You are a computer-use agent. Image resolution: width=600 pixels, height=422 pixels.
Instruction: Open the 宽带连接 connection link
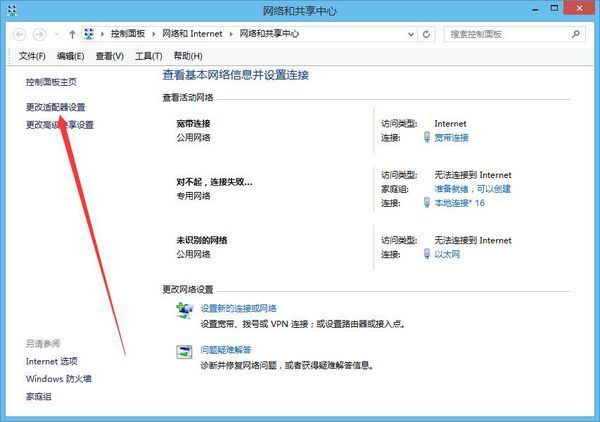[452, 138]
